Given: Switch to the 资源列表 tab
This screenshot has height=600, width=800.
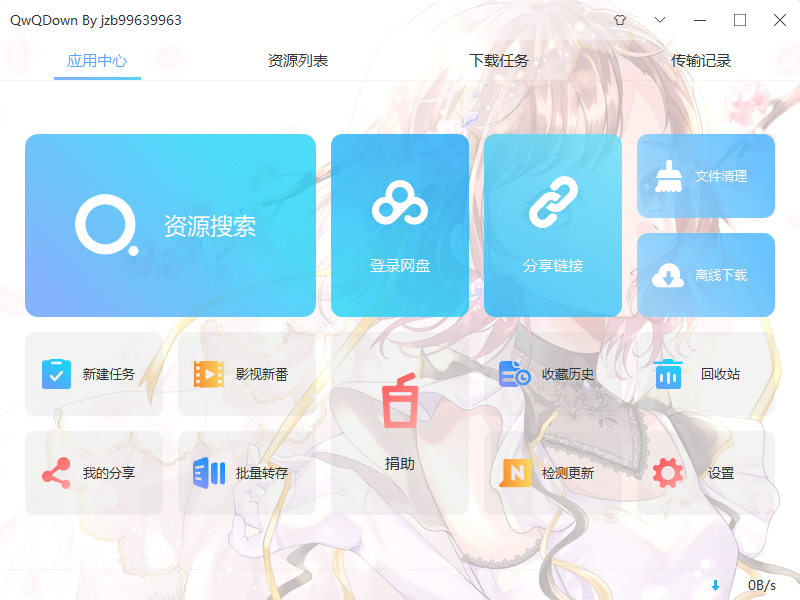Looking at the screenshot, I should [x=298, y=61].
